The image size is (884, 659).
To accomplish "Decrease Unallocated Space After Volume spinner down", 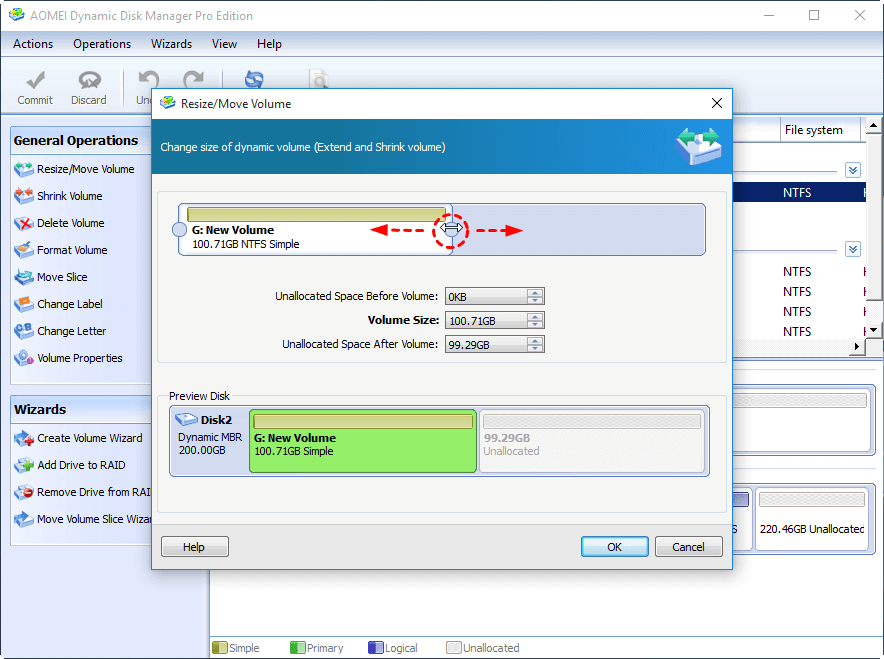I will [535, 348].
